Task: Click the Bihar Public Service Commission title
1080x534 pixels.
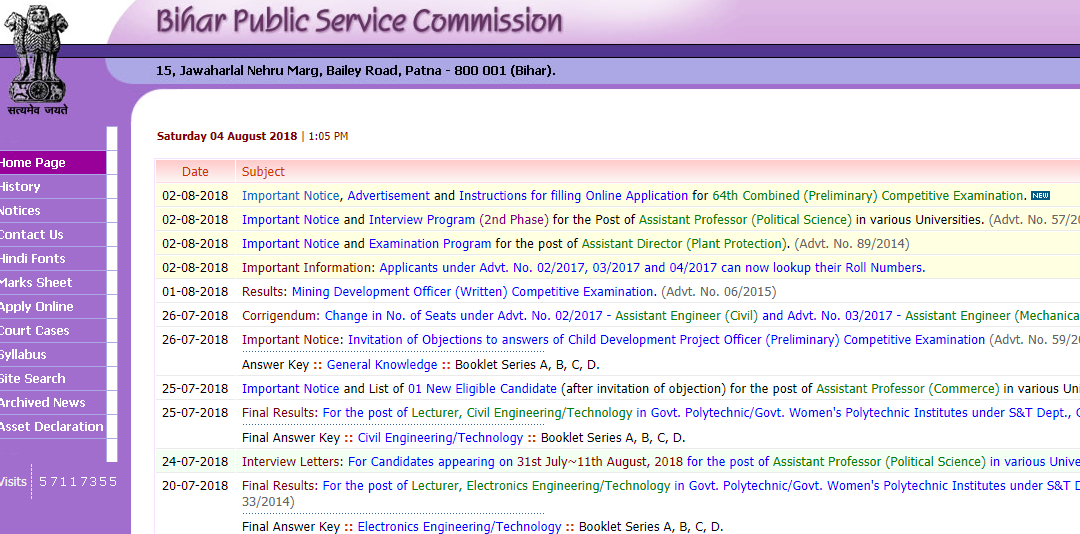Action: coord(359,21)
